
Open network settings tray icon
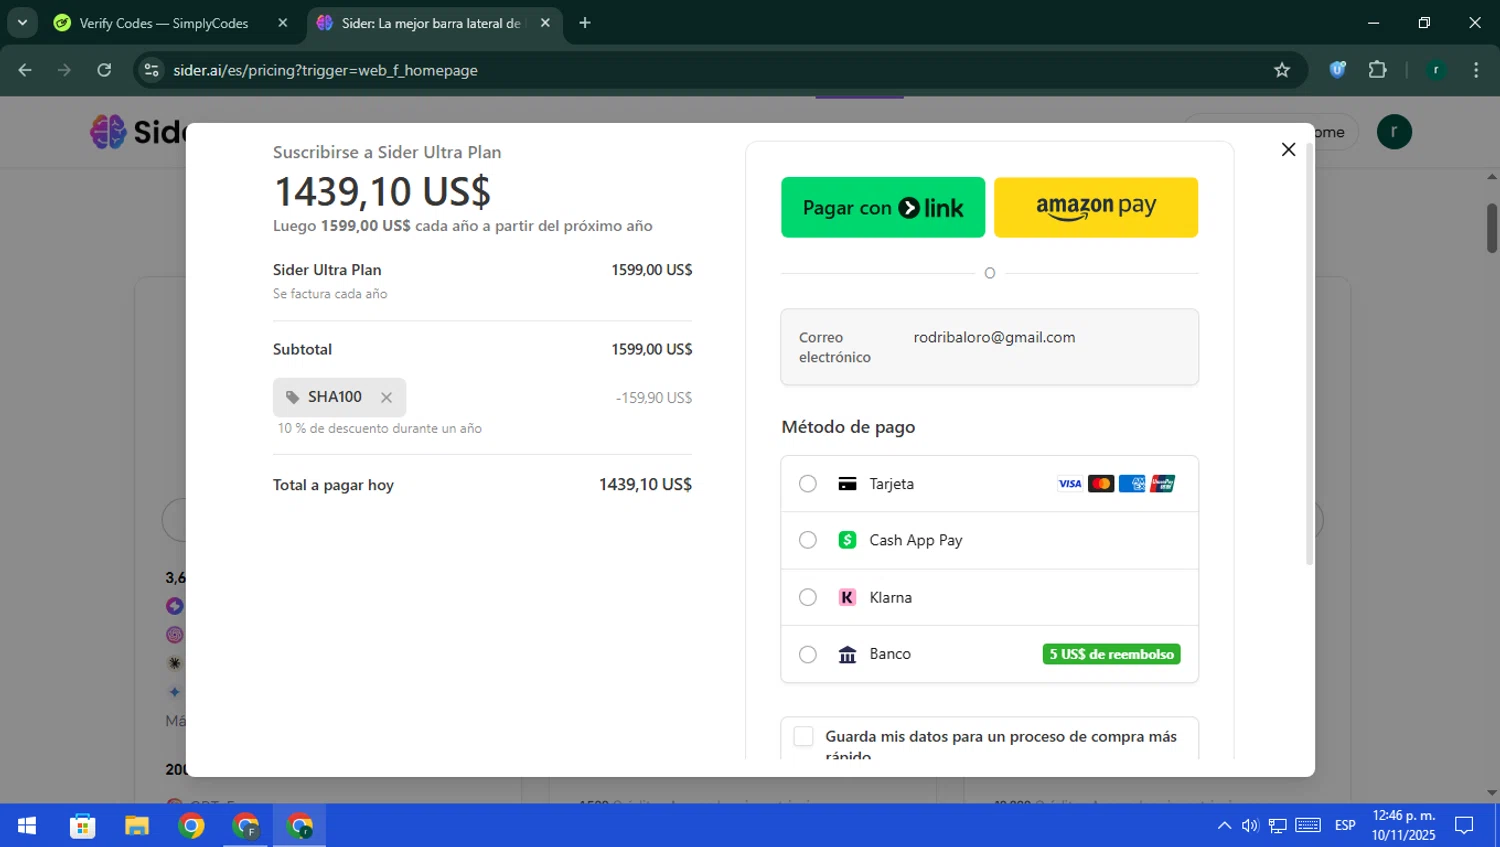pyautogui.click(x=1278, y=826)
